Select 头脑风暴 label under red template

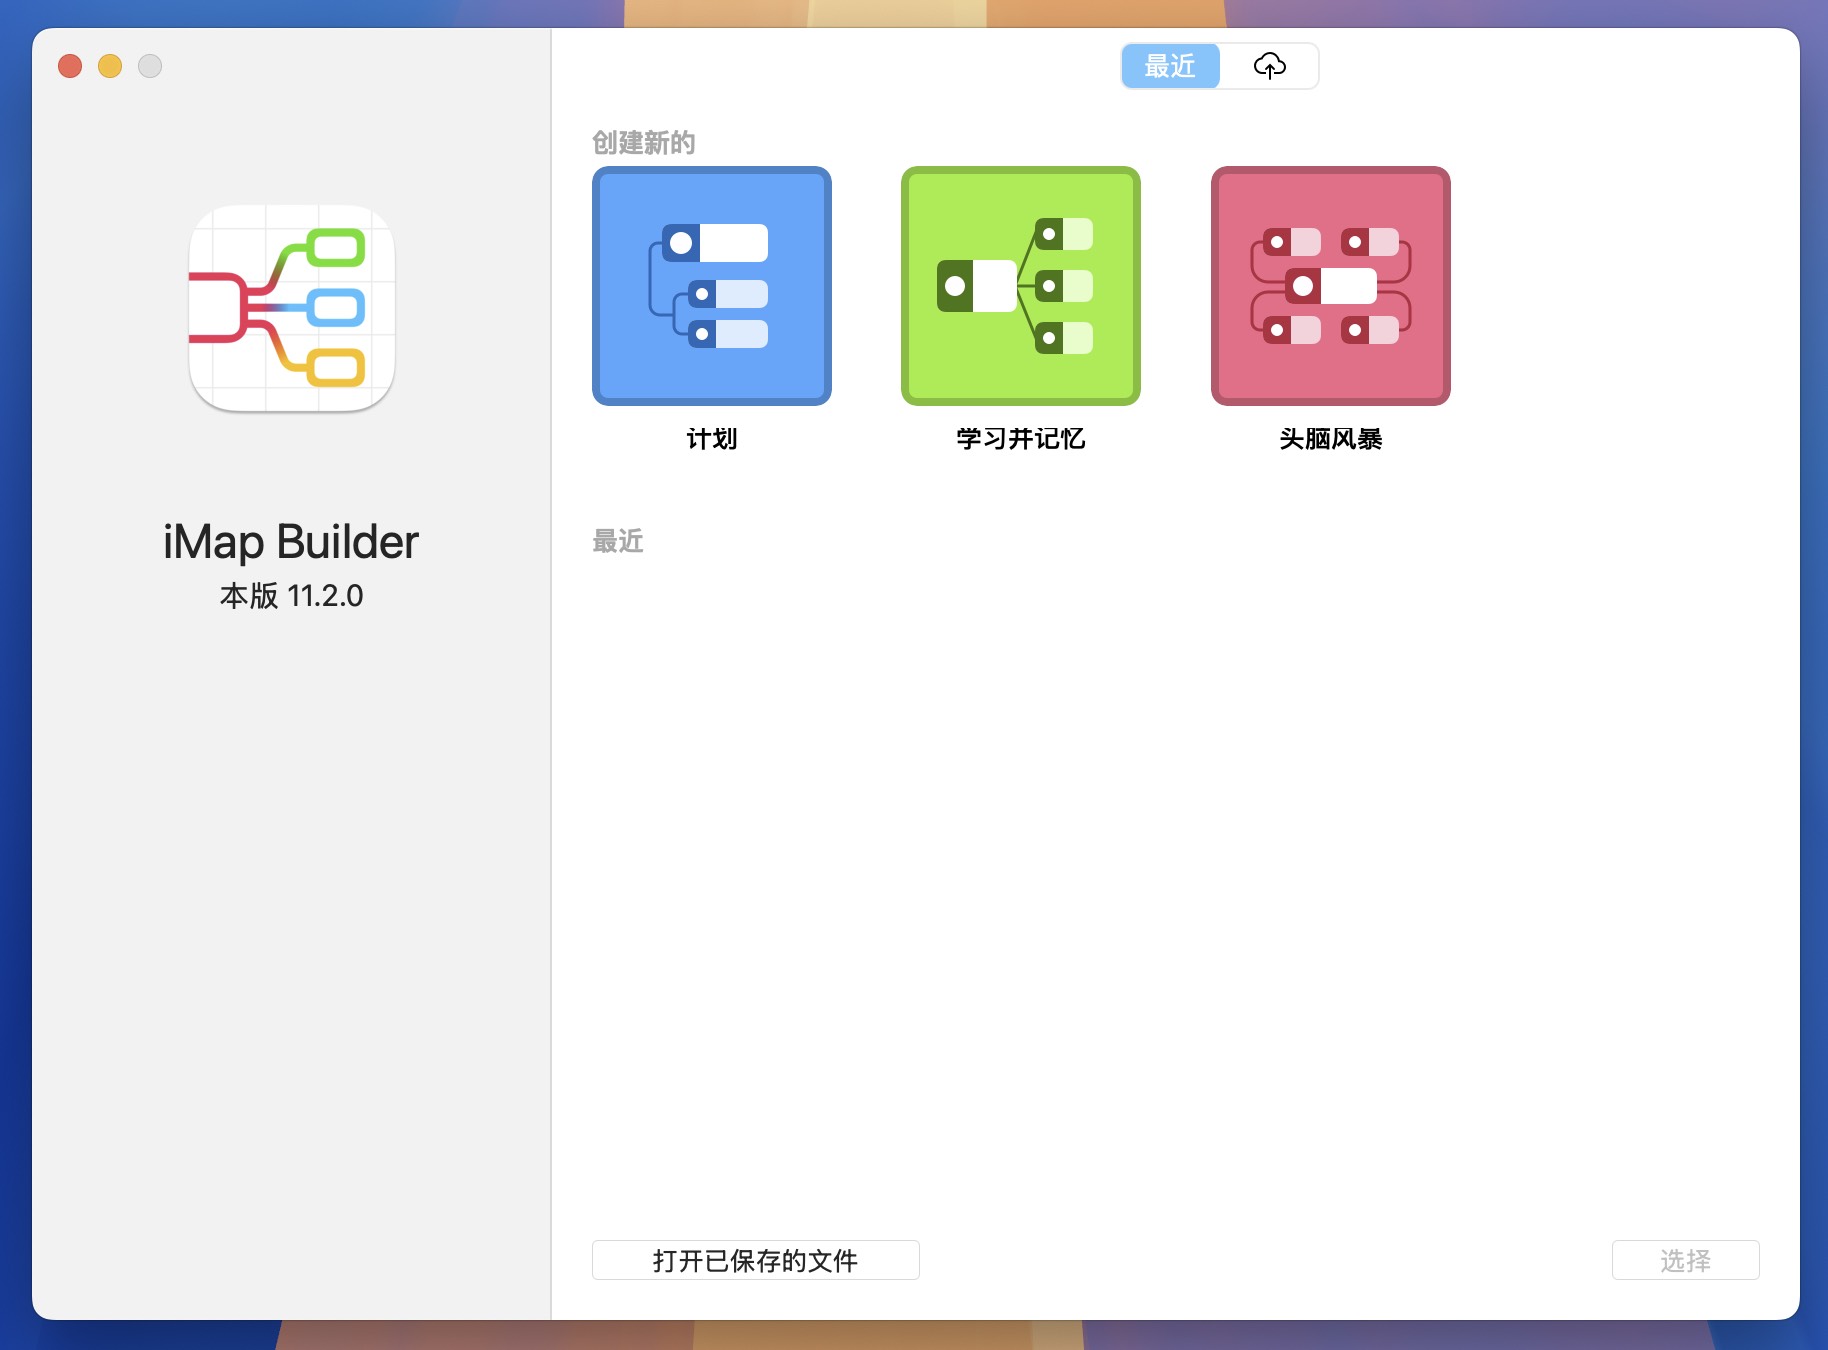coord(1330,438)
